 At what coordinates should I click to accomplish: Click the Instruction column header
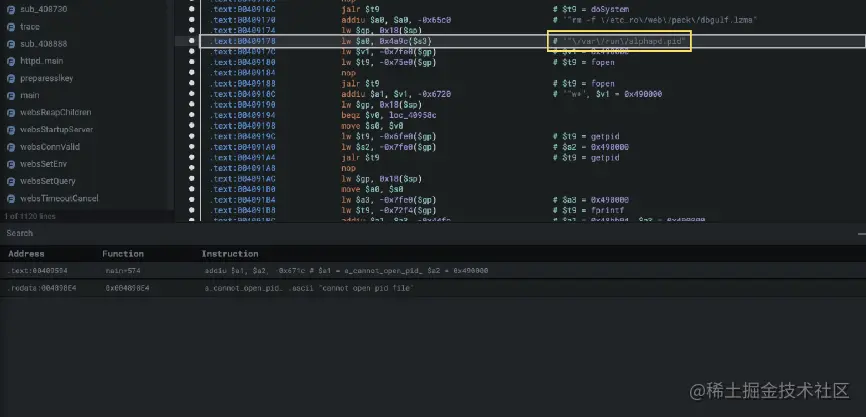click(x=230, y=254)
